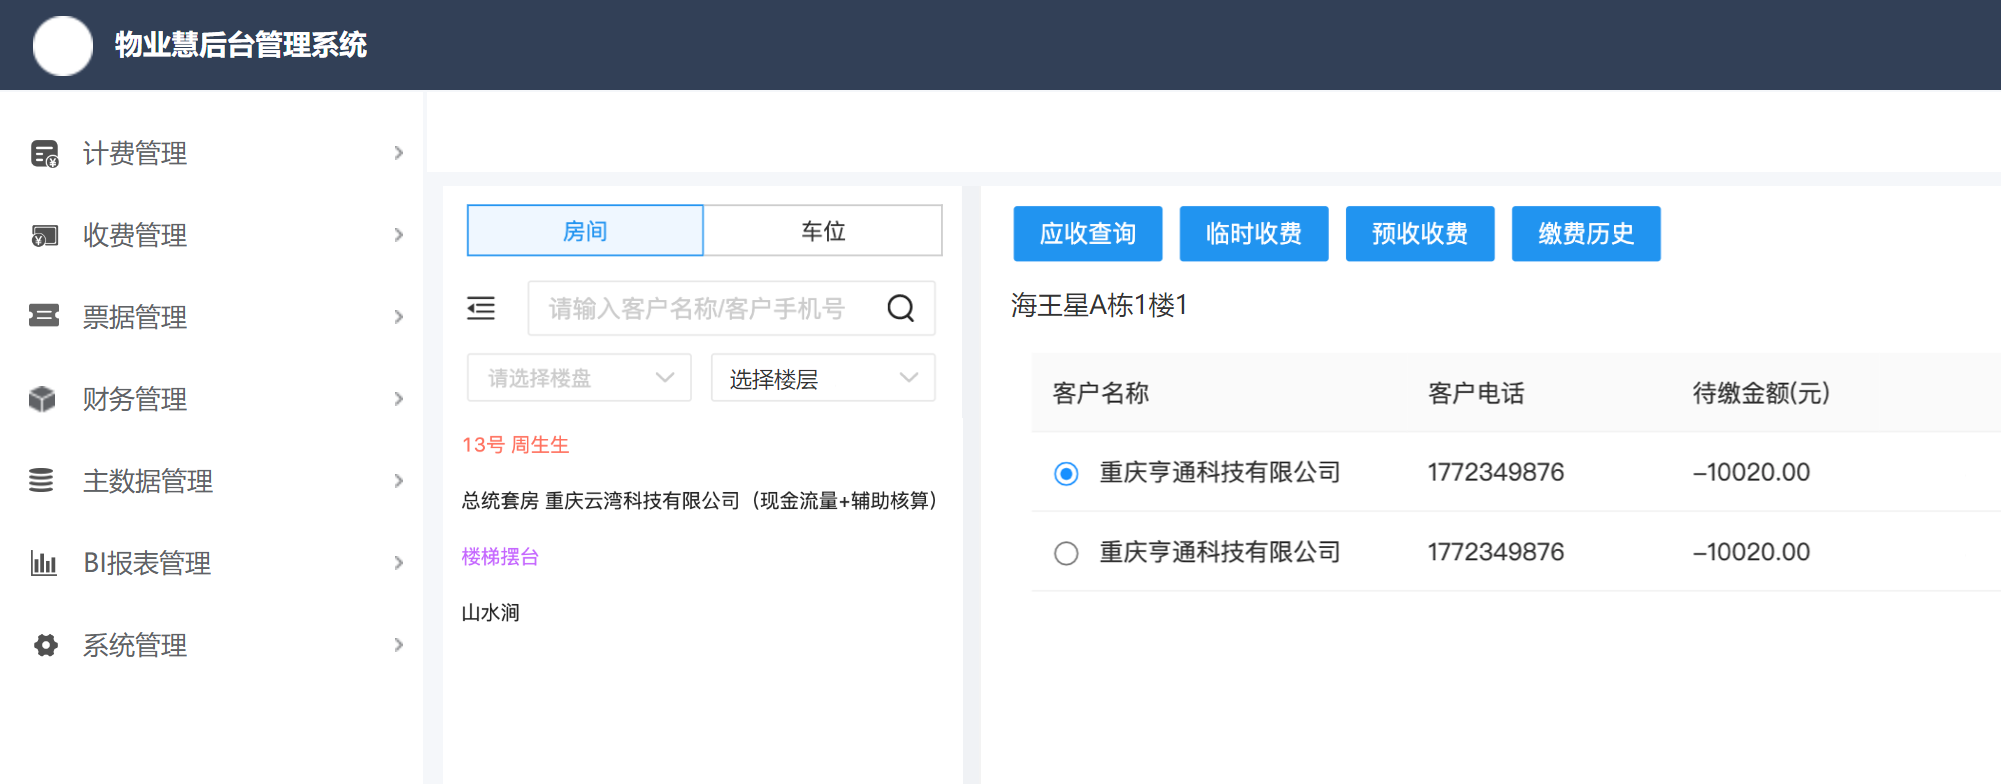
Task: Expand the BI报表管理 menu chevron
Action: (x=399, y=563)
